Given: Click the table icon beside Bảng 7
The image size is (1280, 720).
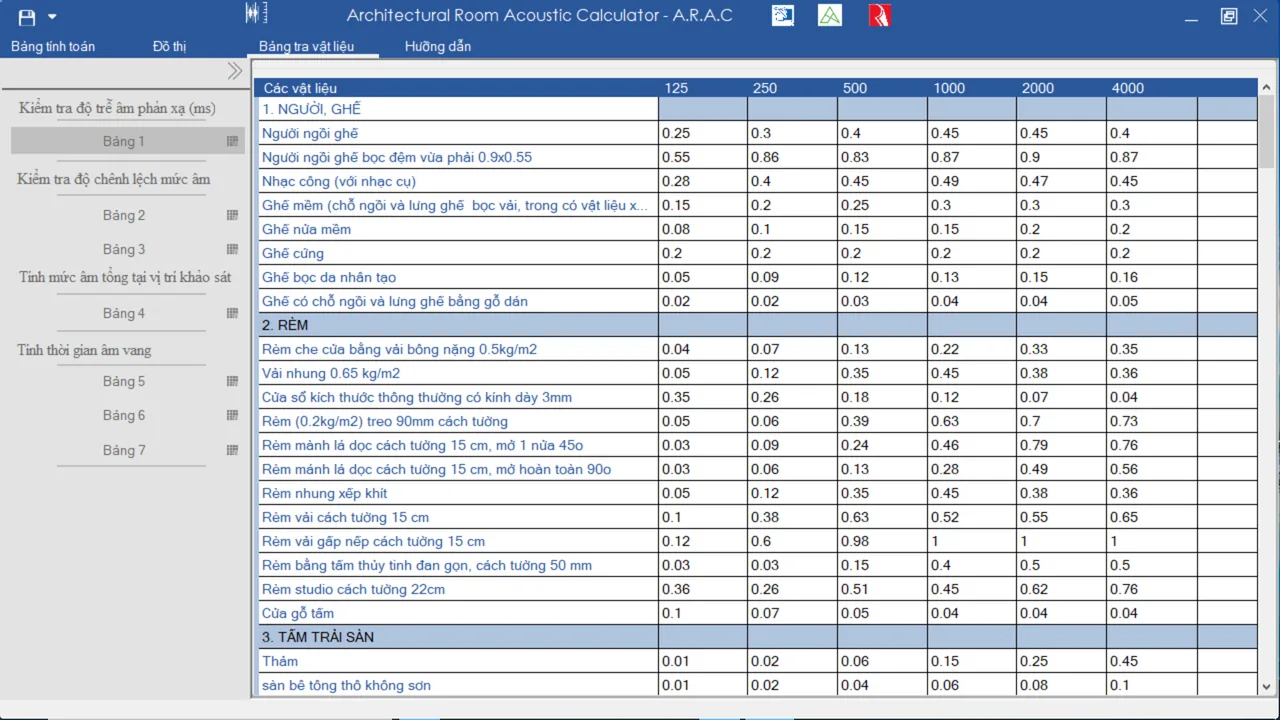Looking at the screenshot, I should 232,450.
